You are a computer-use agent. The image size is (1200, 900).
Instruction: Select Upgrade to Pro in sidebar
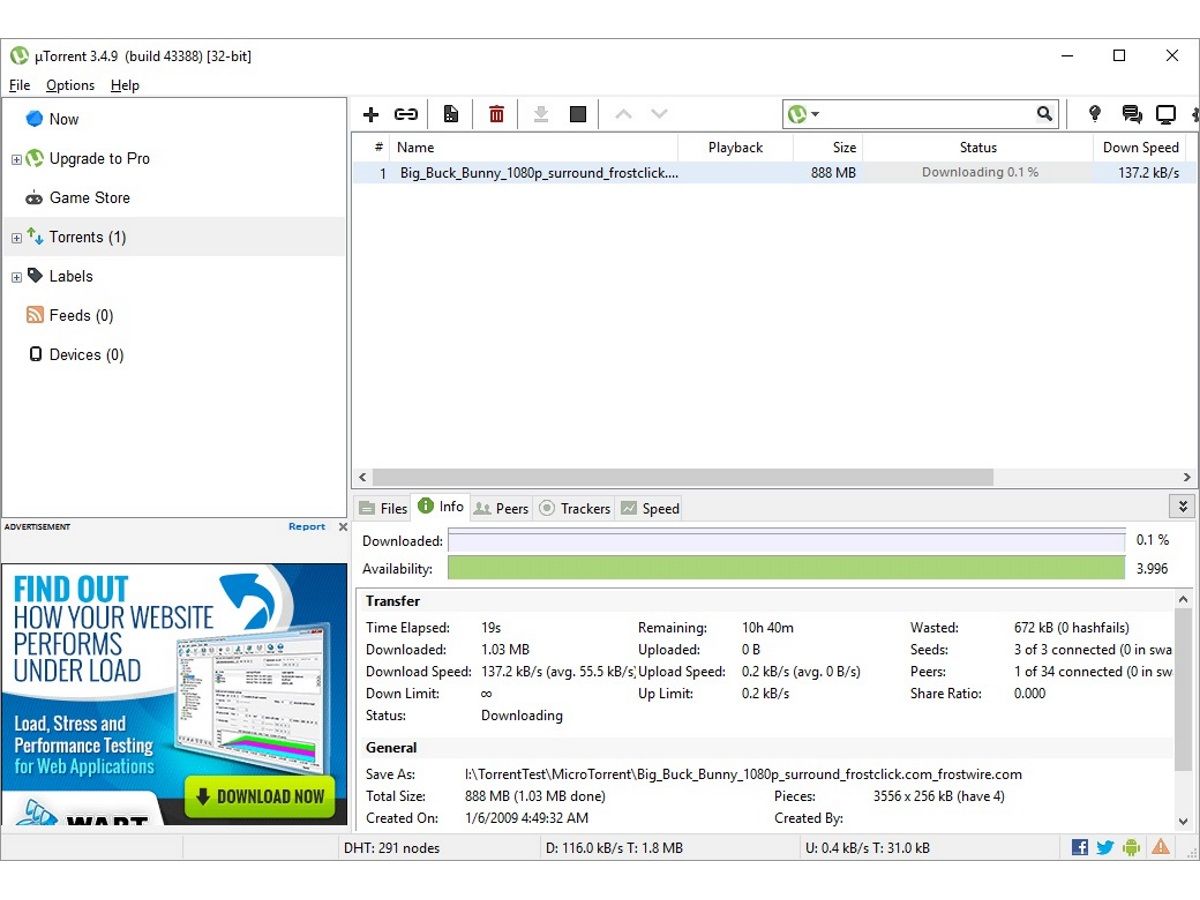(x=99, y=158)
